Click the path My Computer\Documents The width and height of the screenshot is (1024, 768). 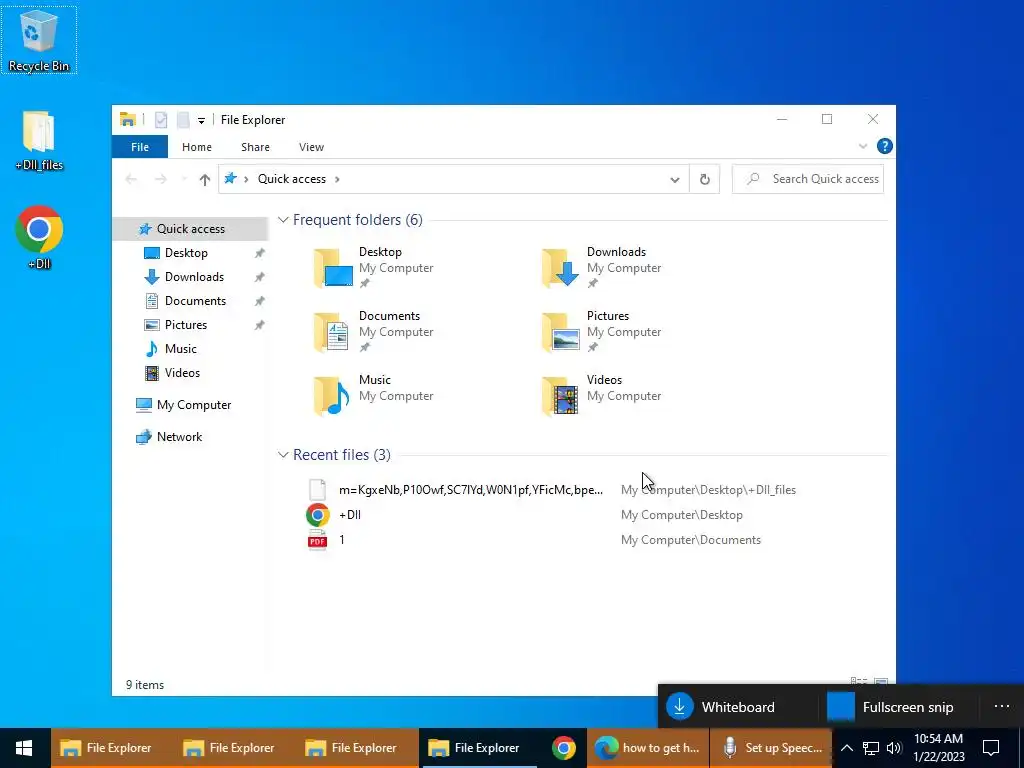(x=690, y=540)
